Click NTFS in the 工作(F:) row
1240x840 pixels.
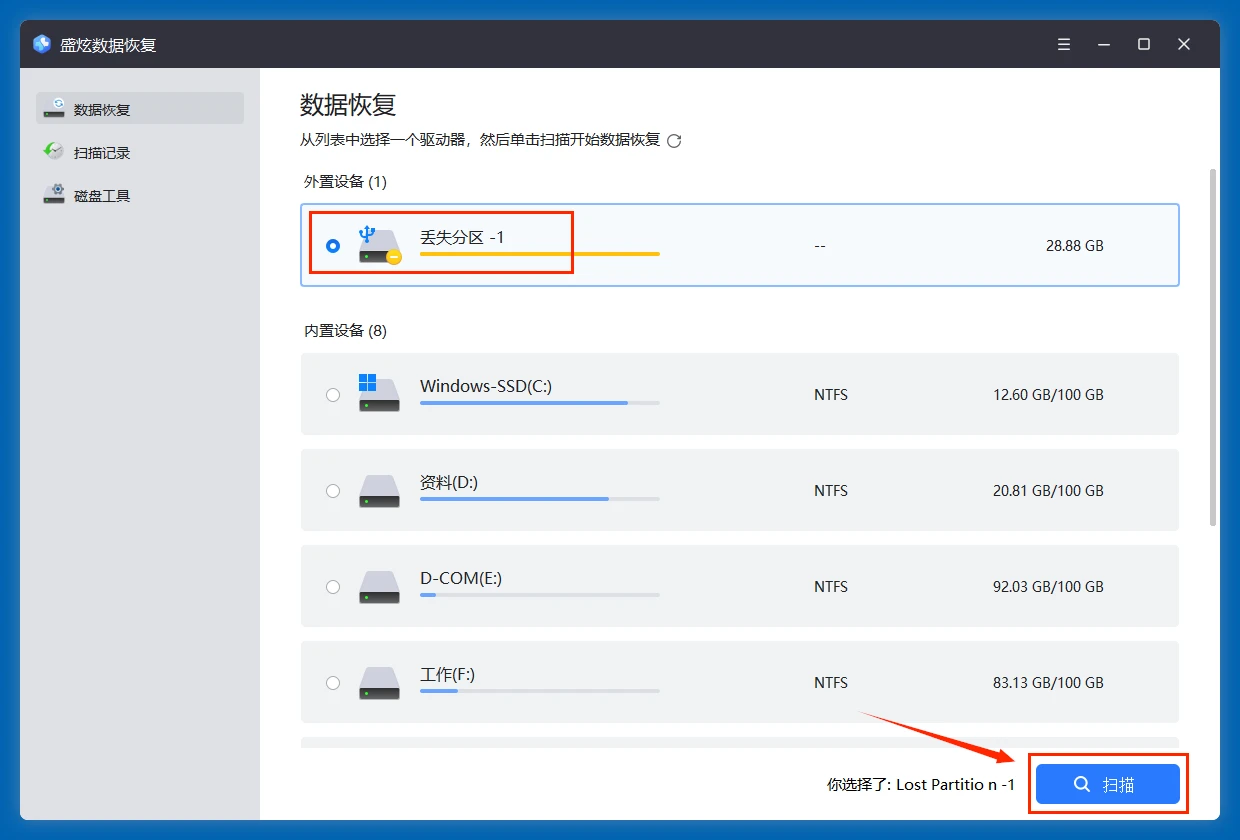[x=831, y=682]
